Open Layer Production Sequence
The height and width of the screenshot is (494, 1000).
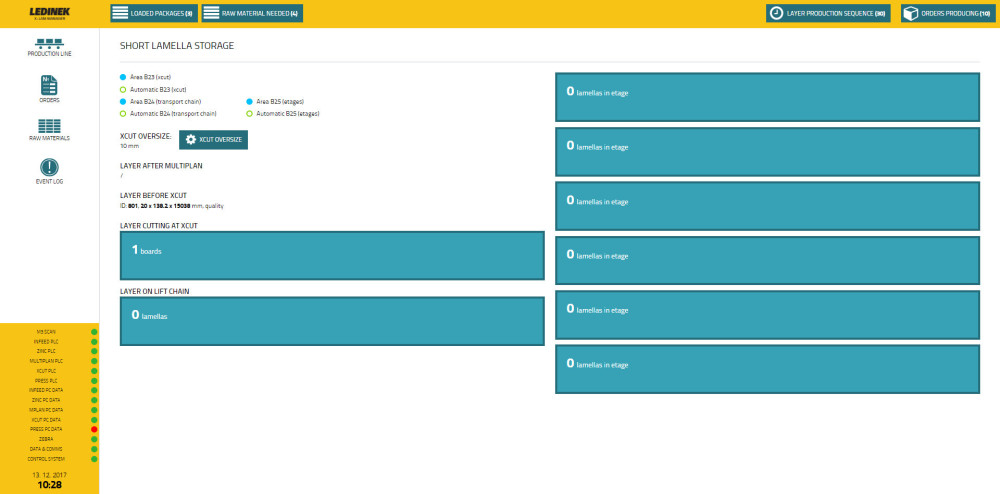827,13
